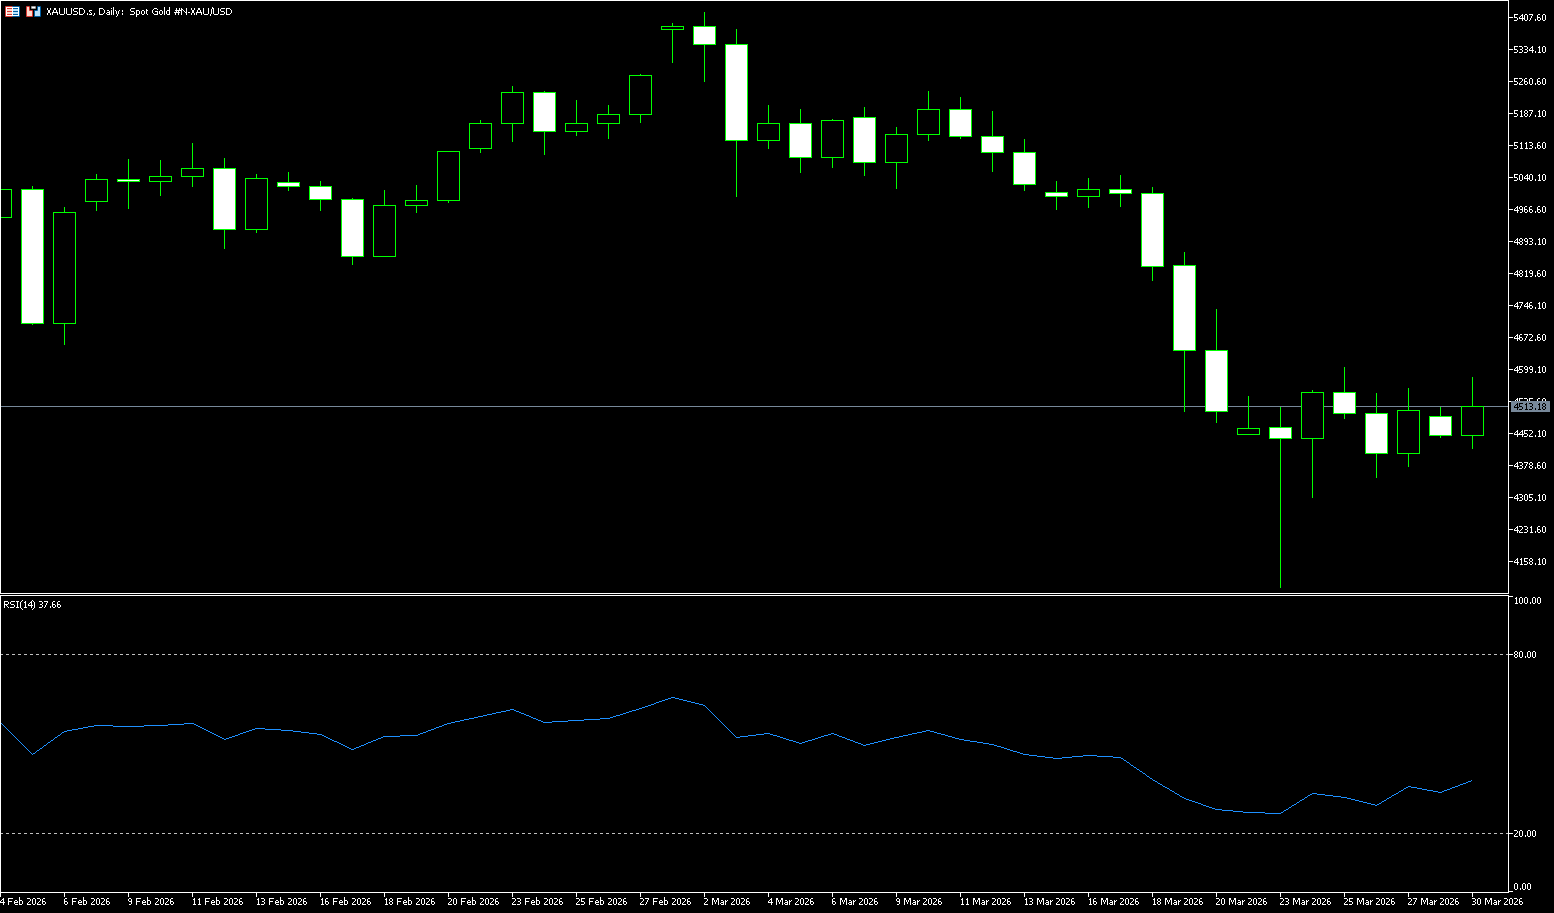Viewport: 1554px width, 913px height.
Task: Select the 18 Mar 2026 date label
Action: pos(1176,902)
